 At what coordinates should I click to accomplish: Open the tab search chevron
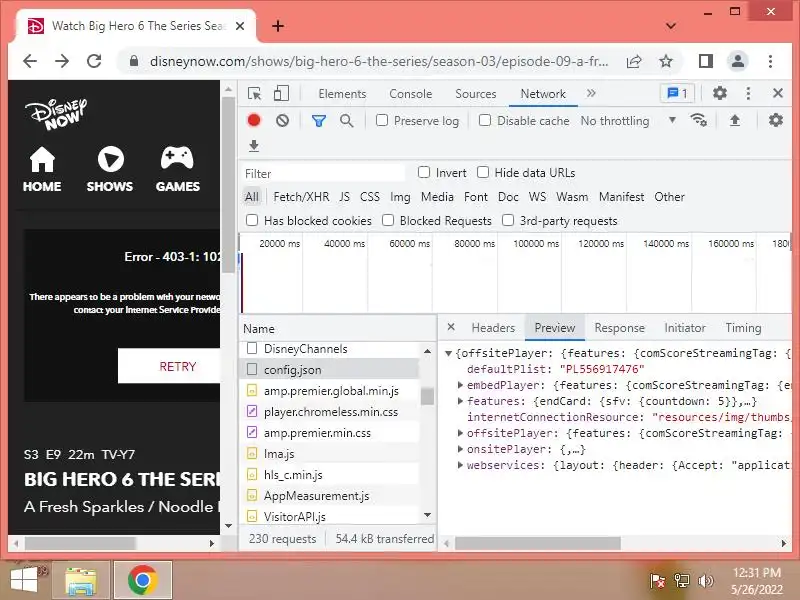coord(671,26)
